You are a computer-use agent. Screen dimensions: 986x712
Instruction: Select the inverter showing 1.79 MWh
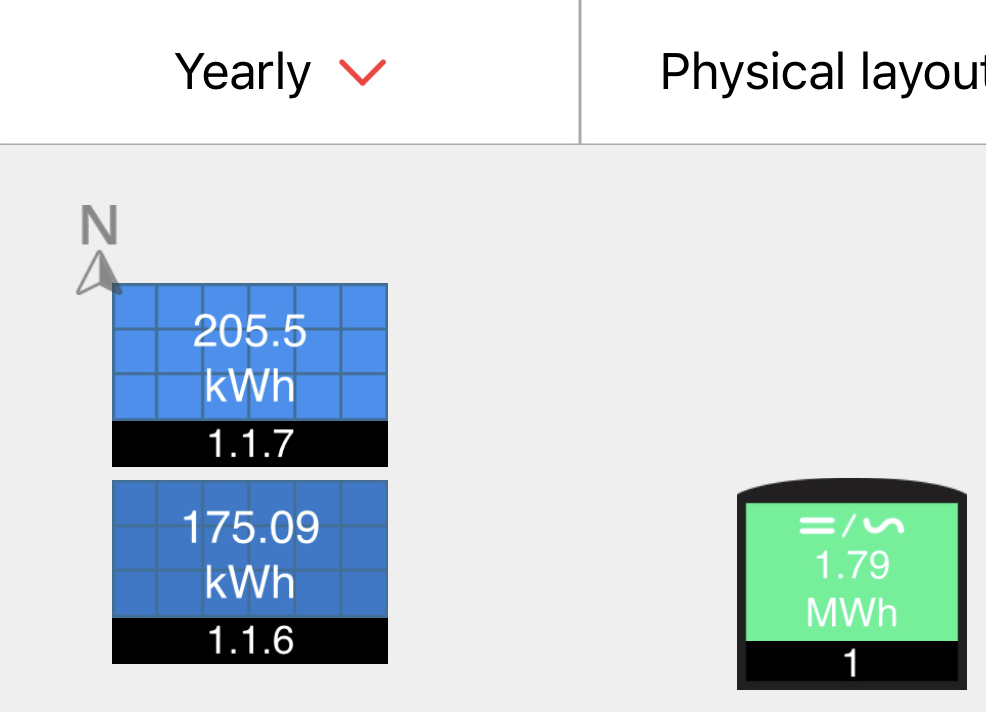coord(851,584)
